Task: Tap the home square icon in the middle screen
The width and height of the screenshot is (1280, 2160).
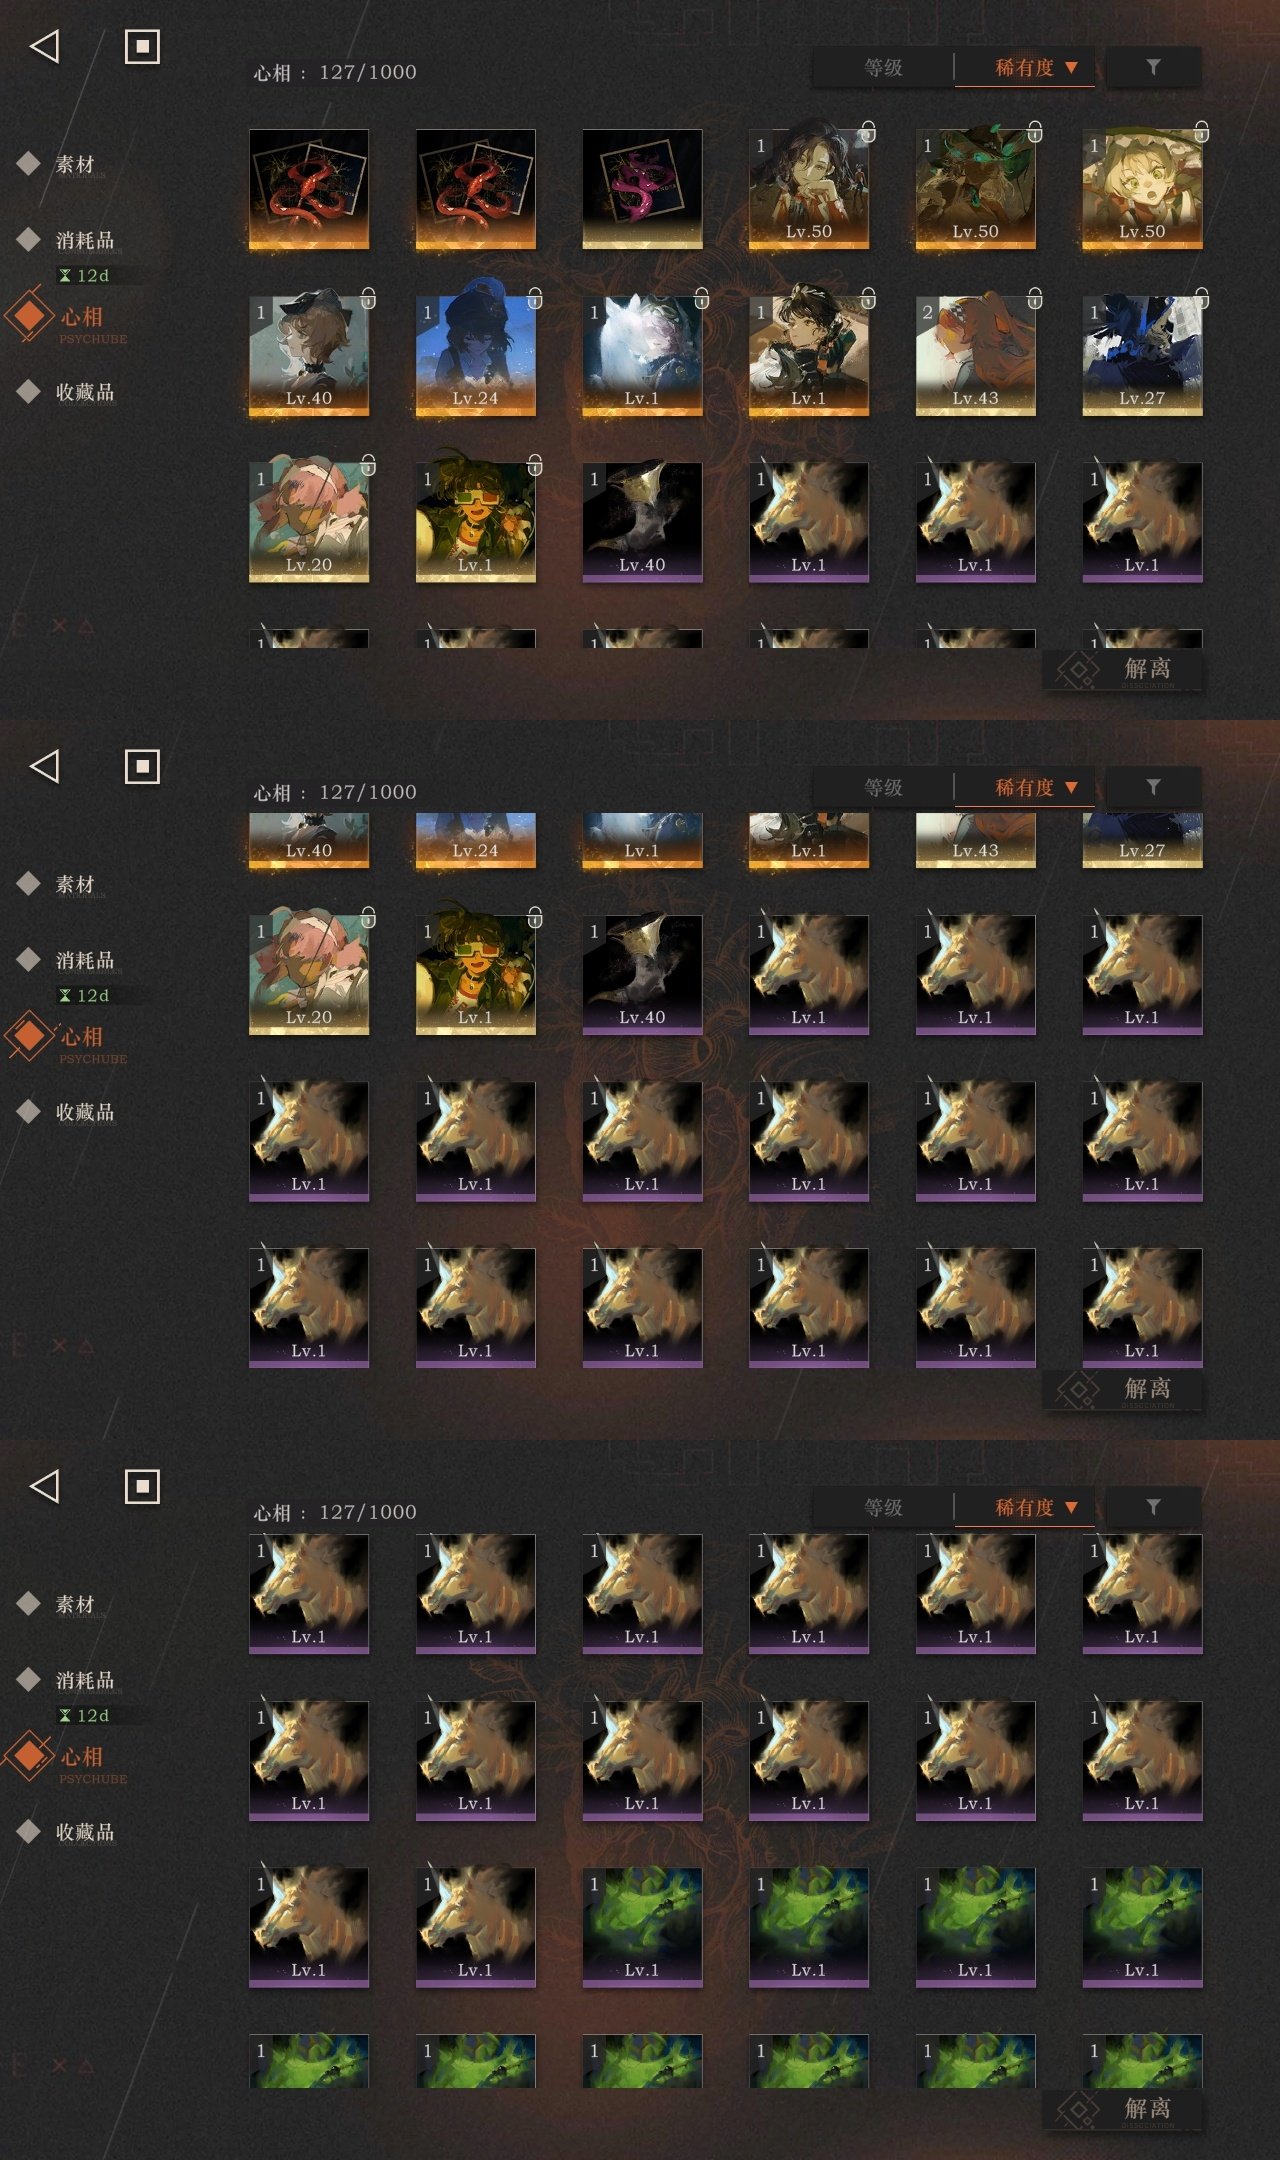Action: 142,766
